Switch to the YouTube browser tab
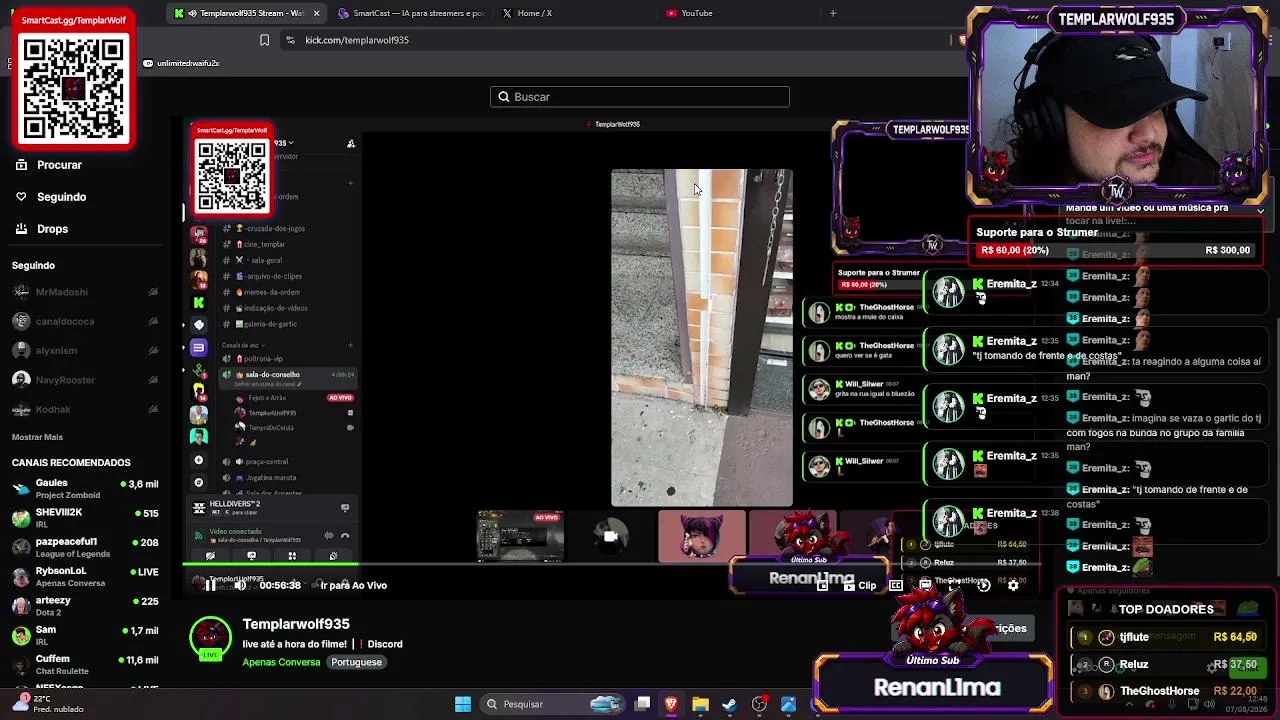 pos(735,13)
